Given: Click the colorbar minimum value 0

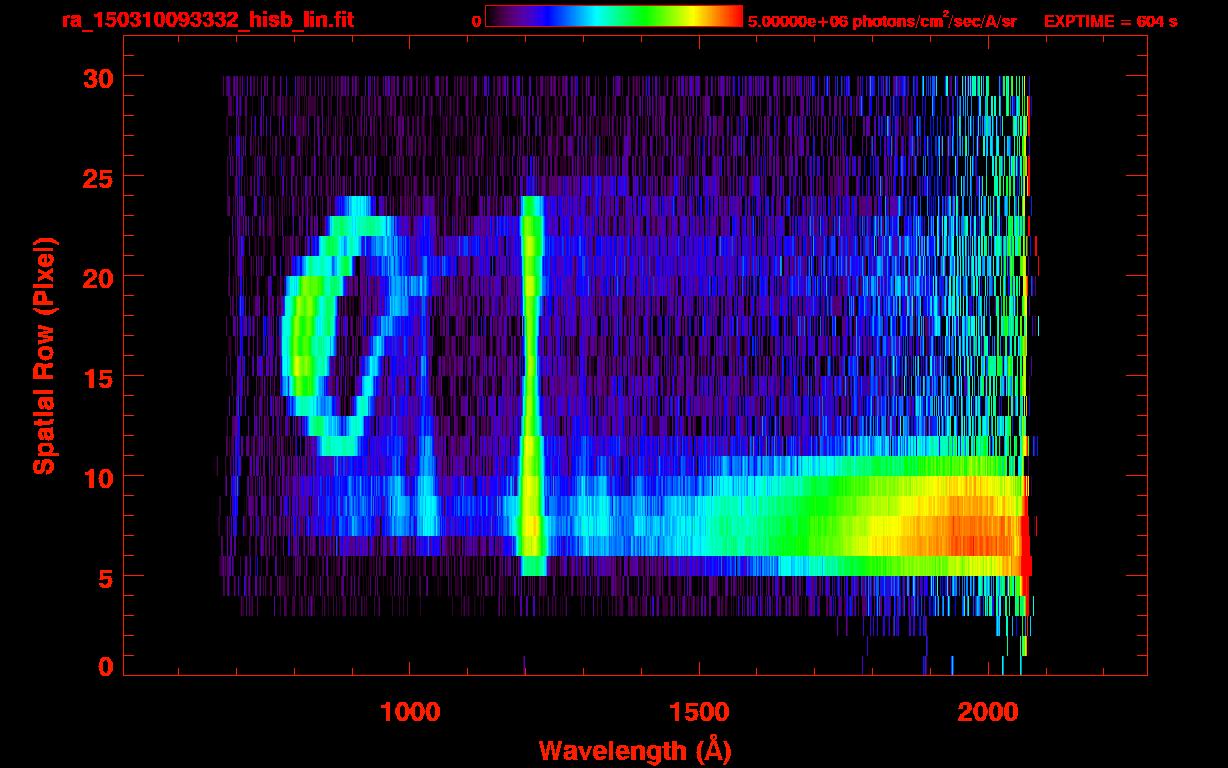Looking at the screenshot, I should 477,21.
